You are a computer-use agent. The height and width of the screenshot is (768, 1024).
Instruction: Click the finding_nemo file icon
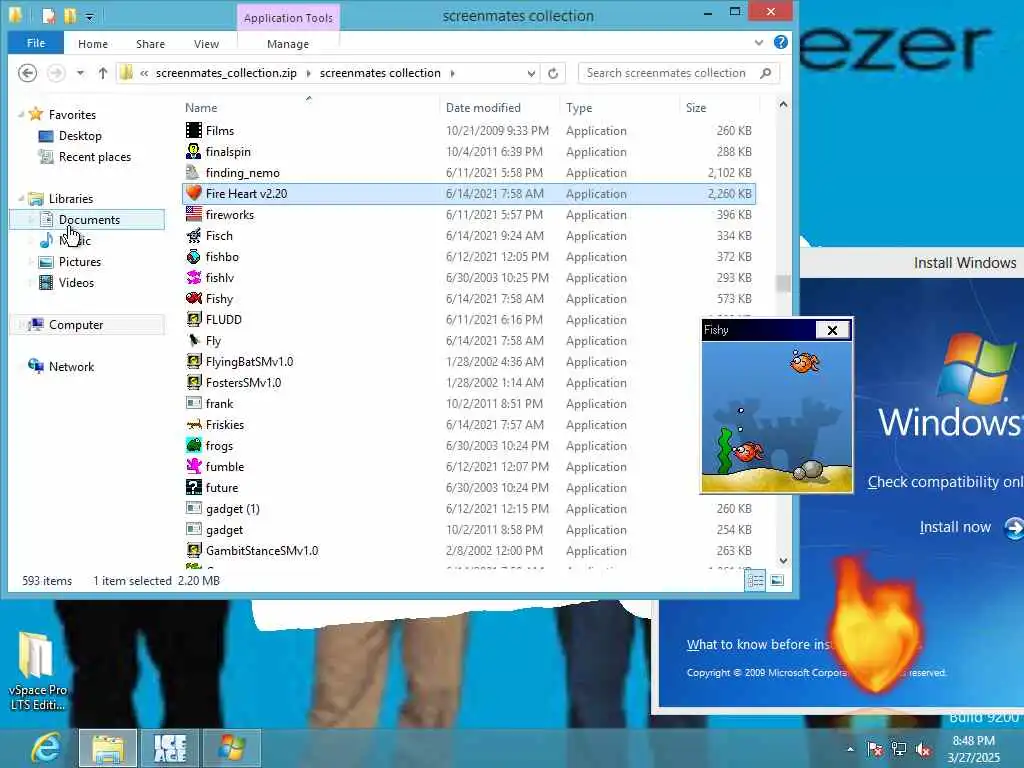[x=193, y=172]
